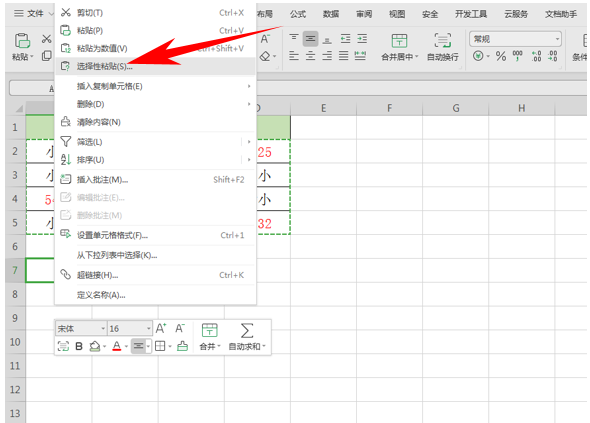
Task: Open the number format dropdown showing 常规
Action: click(515, 39)
